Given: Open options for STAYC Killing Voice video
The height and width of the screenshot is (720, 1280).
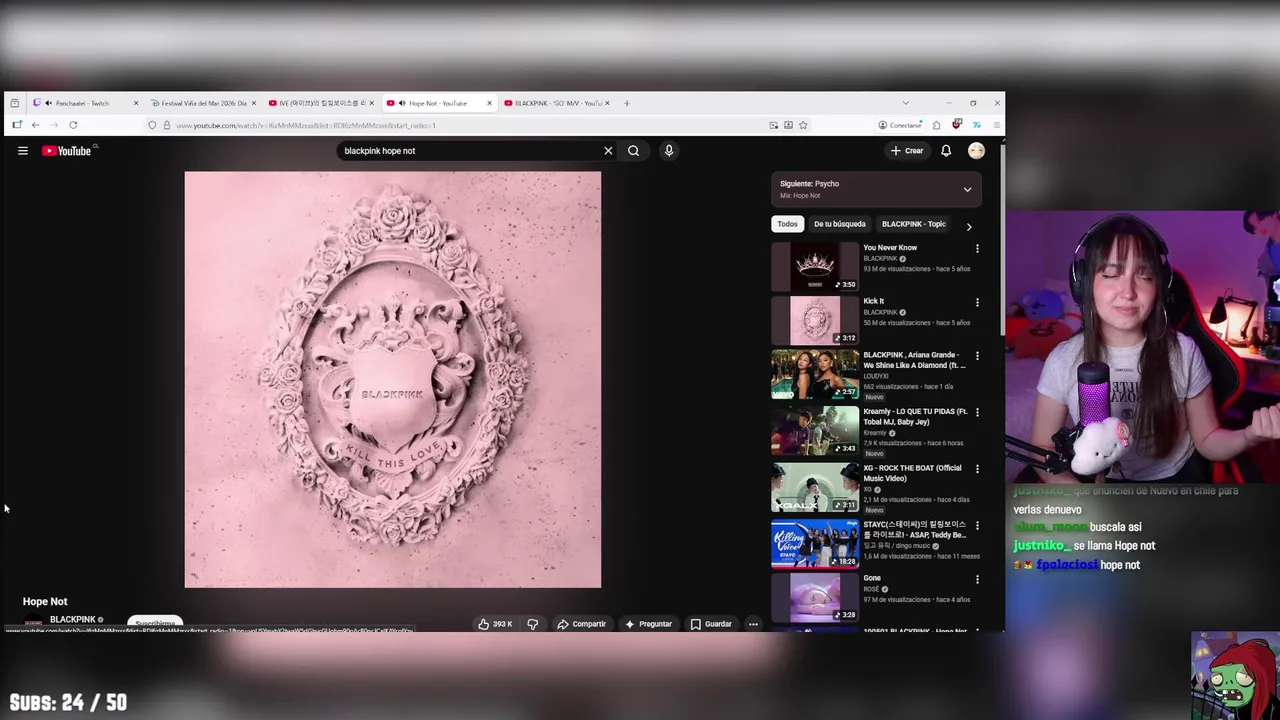Looking at the screenshot, I should point(977,525).
